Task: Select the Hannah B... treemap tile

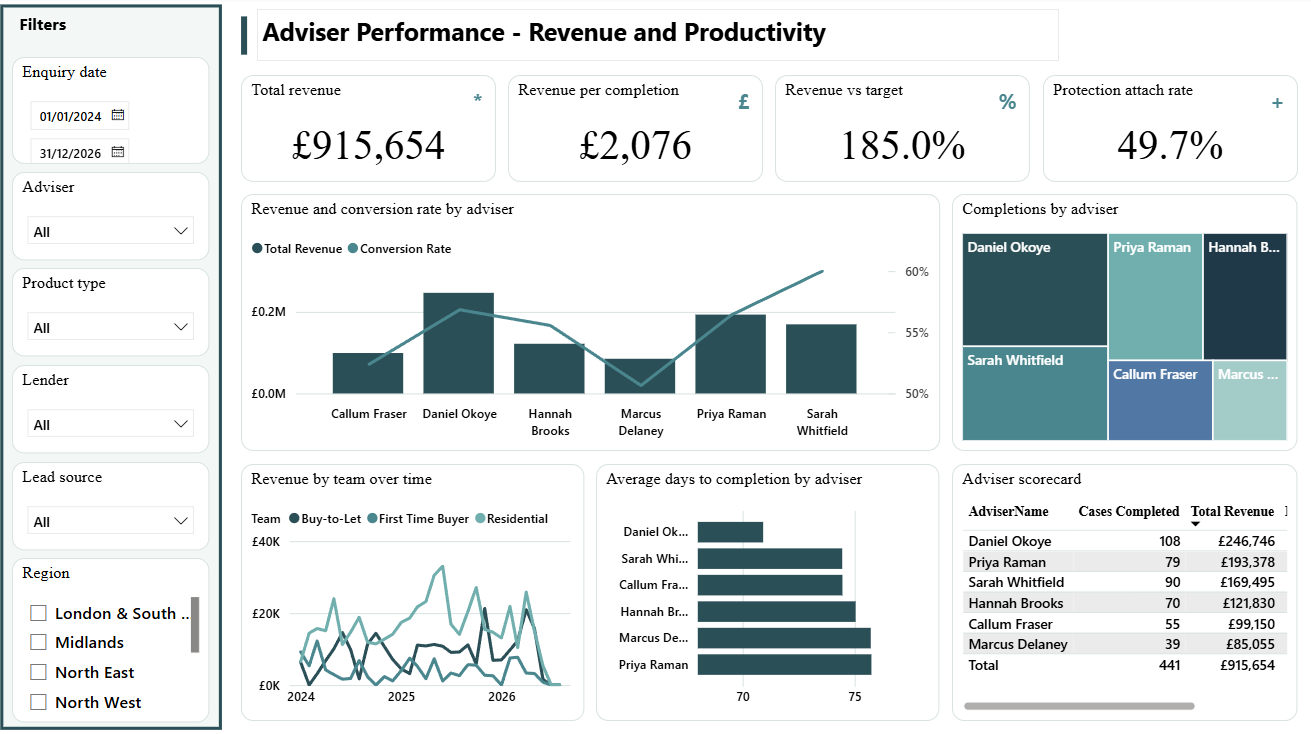Action: [1245, 297]
